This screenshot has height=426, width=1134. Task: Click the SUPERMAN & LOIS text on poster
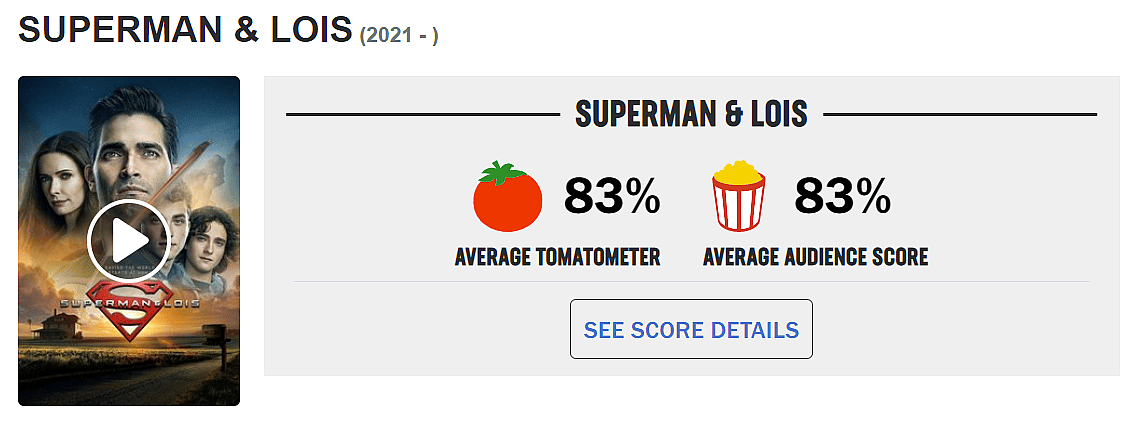tap(129, 301)
